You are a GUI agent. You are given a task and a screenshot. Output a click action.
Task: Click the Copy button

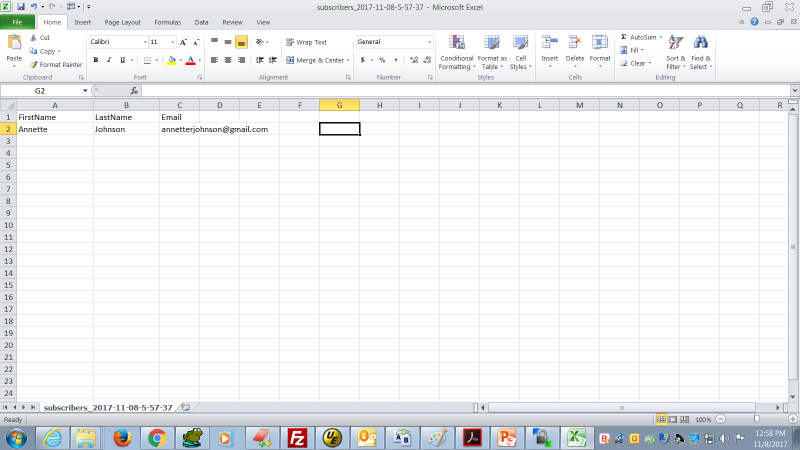click(x=42, y=51)
